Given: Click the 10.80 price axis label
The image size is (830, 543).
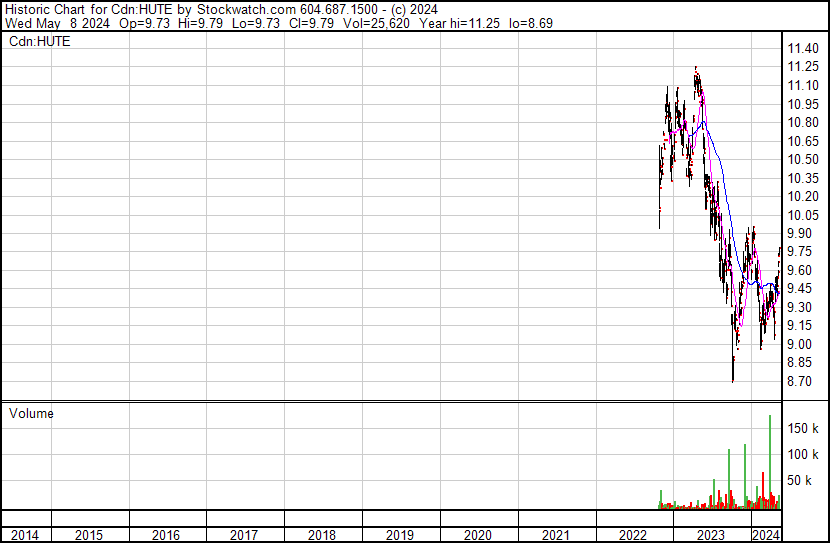Looking at the screenshot, I should [x=803, y=123].
